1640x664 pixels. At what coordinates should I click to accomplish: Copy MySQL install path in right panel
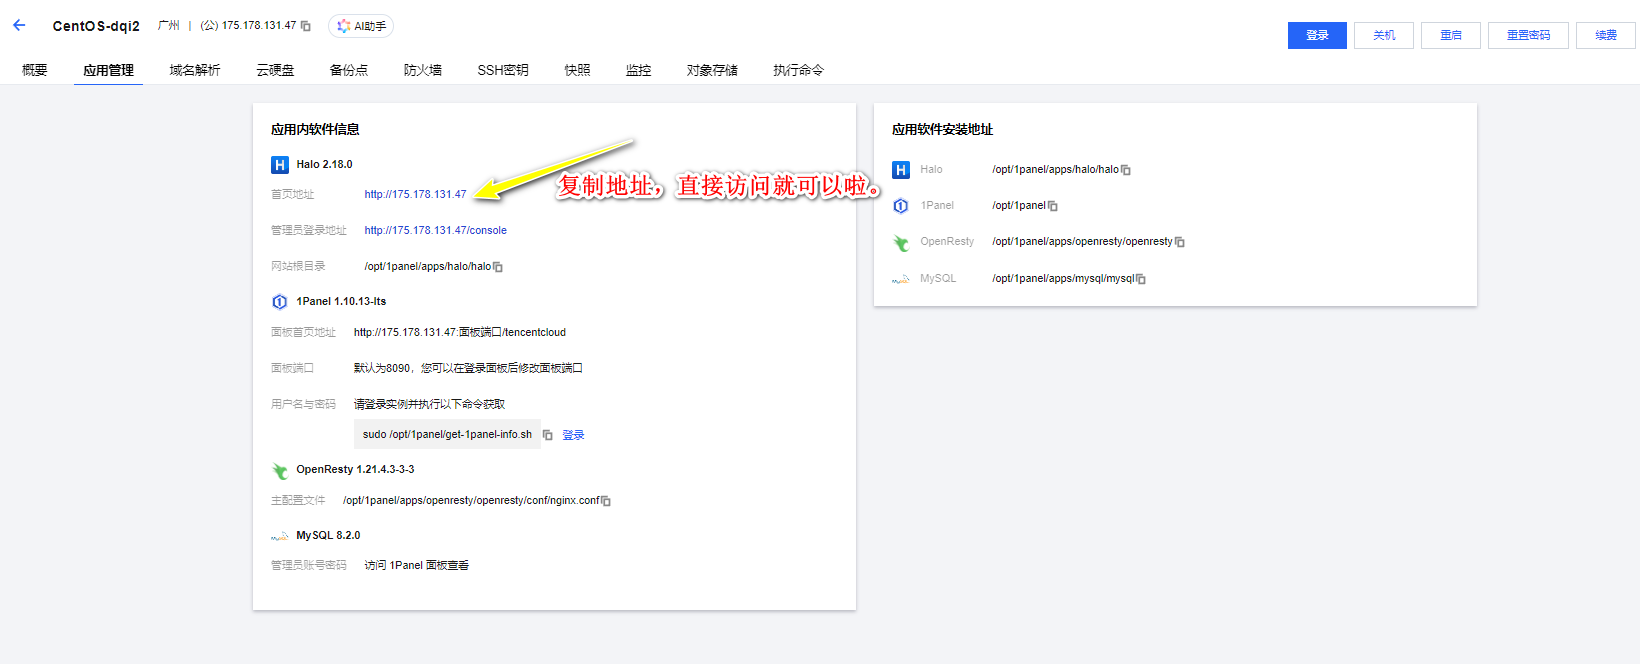tap(1141, 279)
